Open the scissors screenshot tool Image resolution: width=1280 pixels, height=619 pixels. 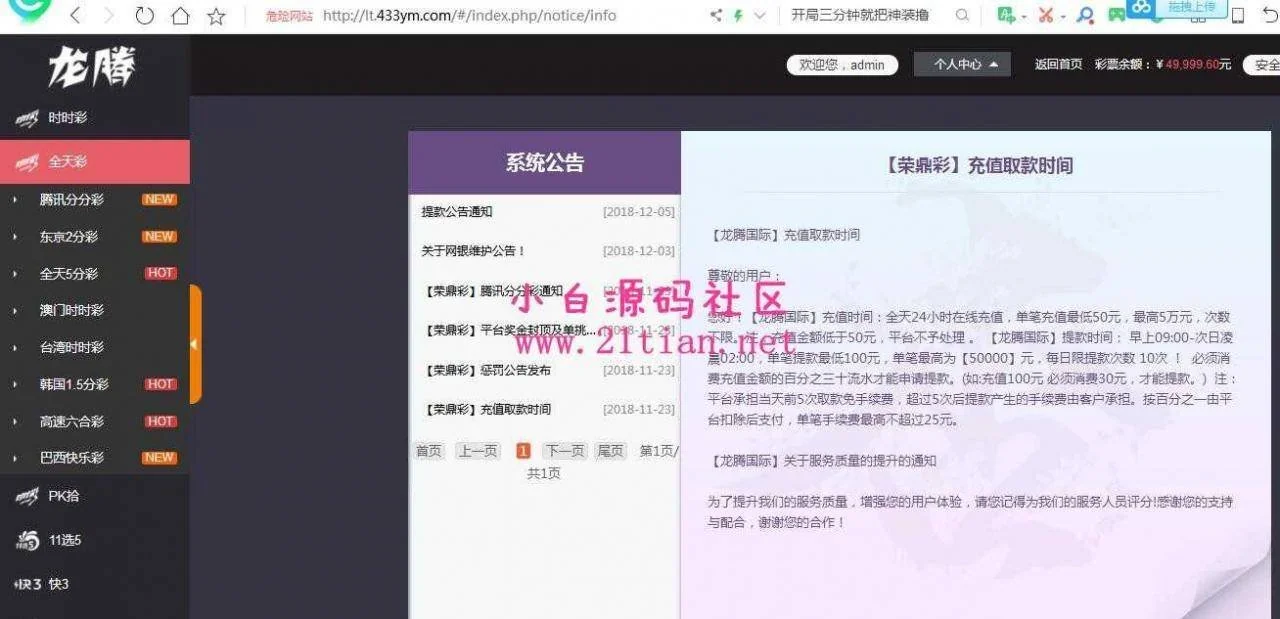tap(1046, 16)
